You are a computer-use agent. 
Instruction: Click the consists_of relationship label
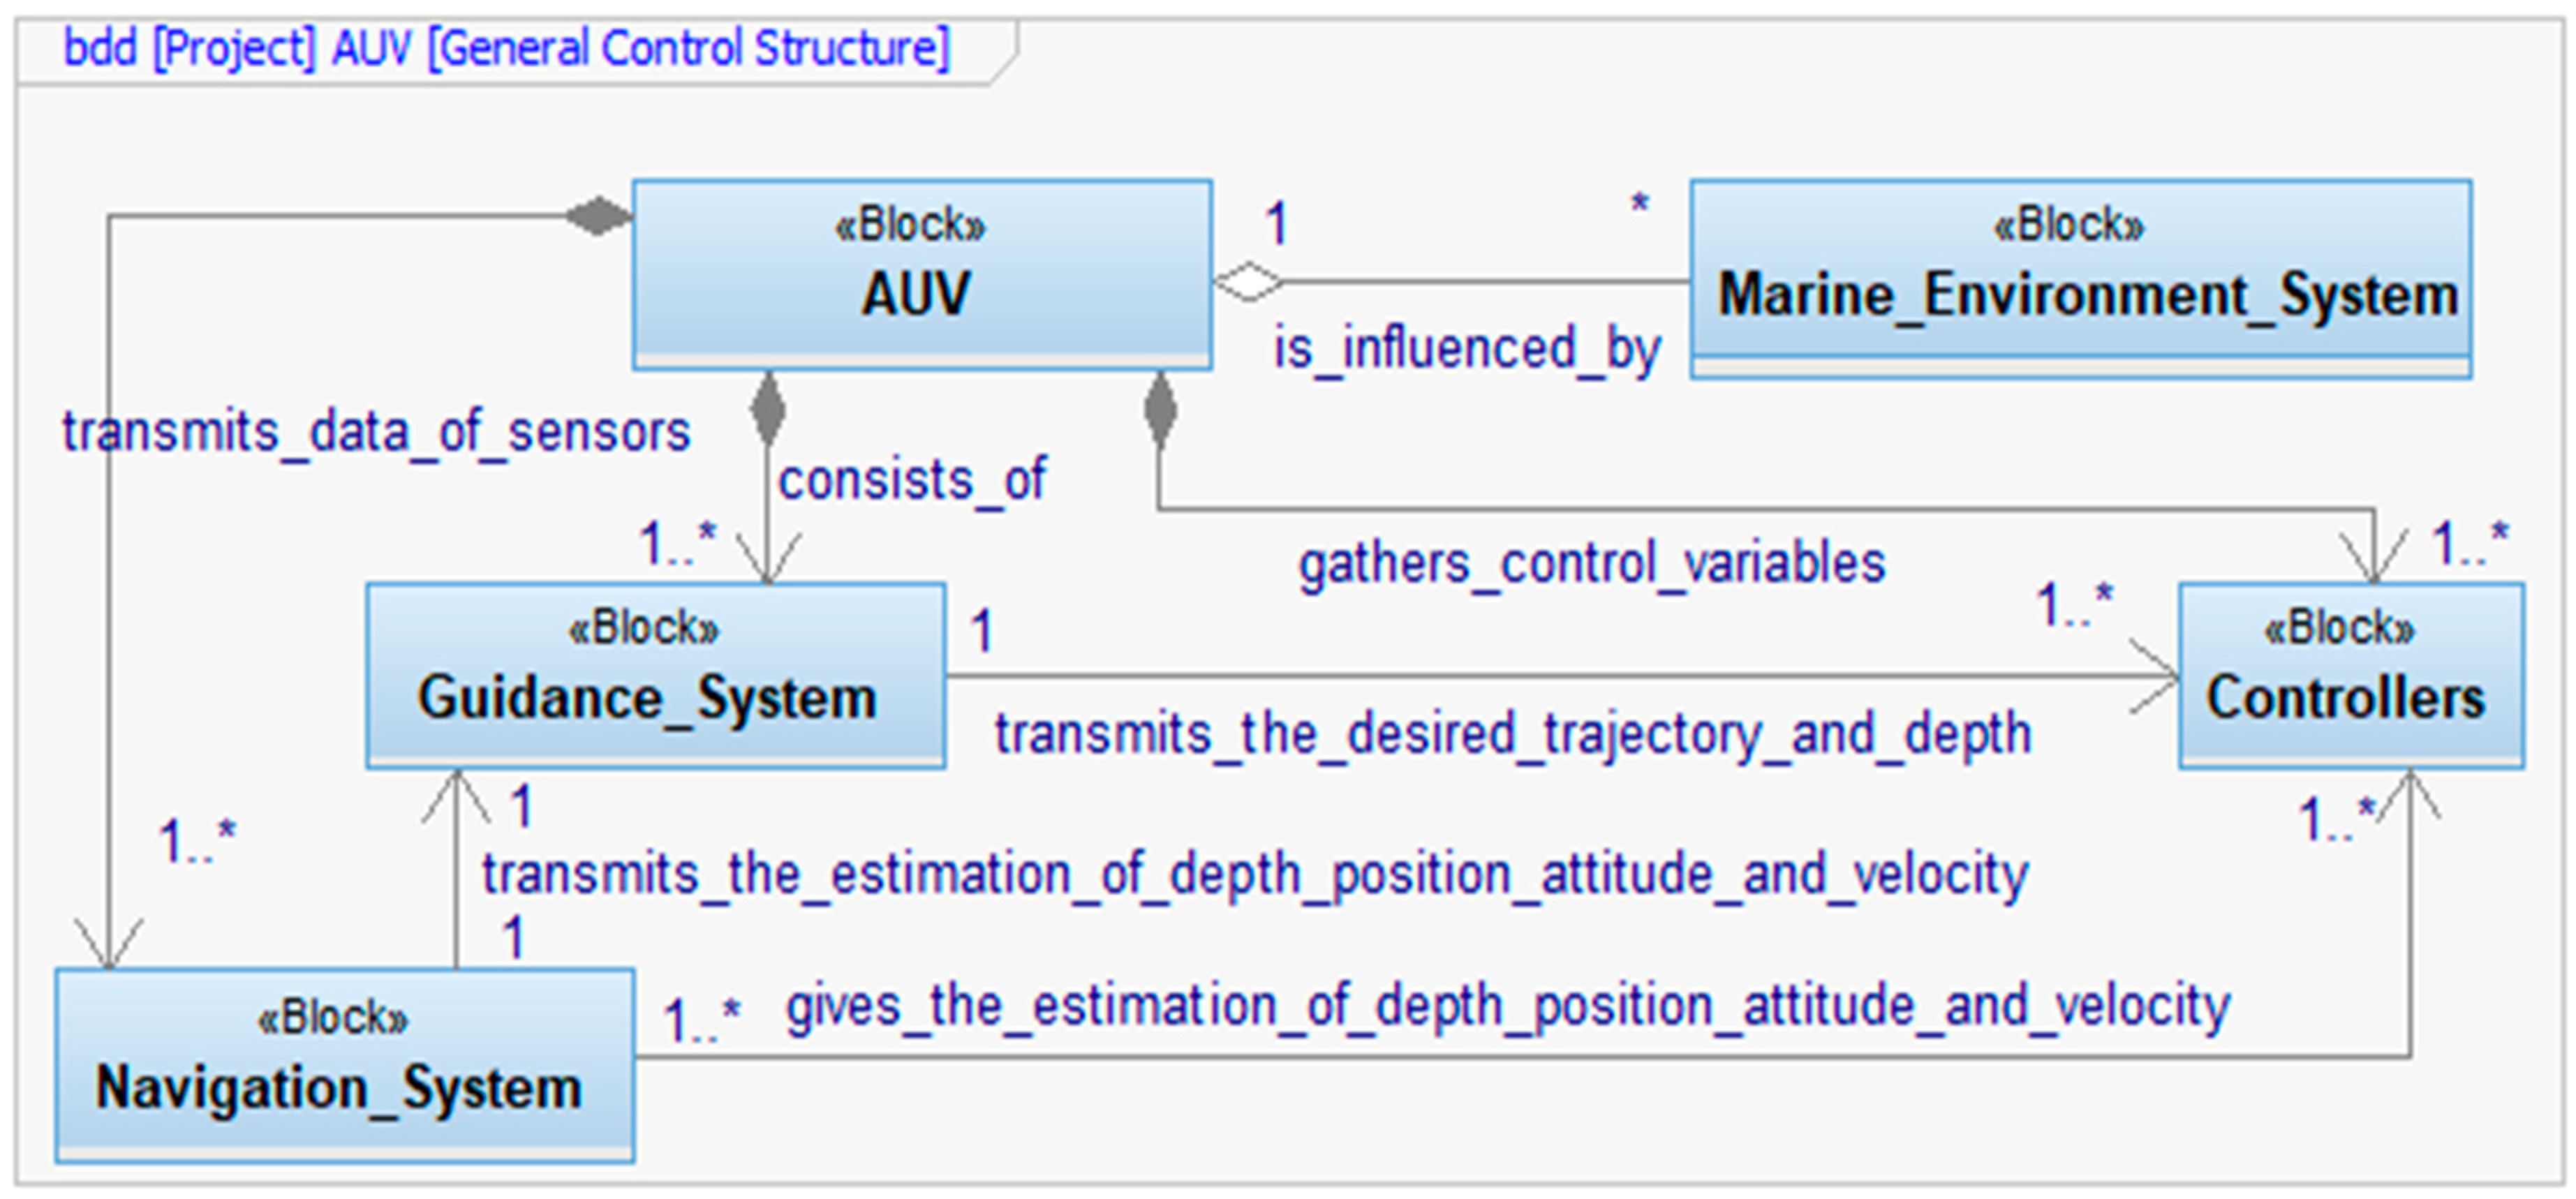coord(911,480)
